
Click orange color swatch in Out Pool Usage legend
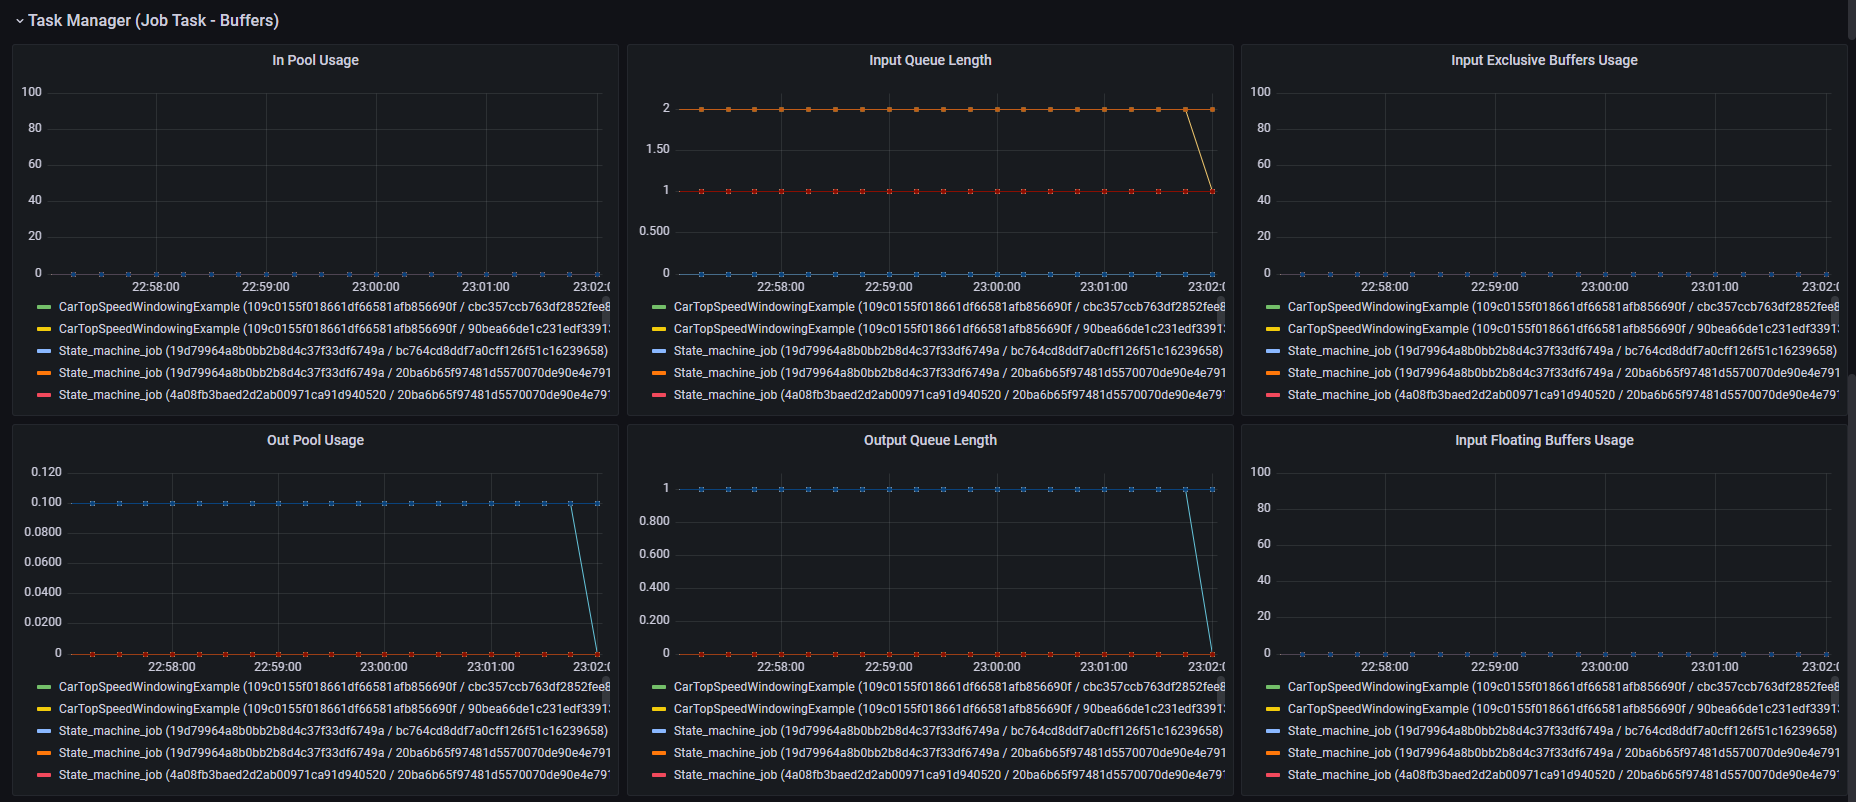(44, 753)
